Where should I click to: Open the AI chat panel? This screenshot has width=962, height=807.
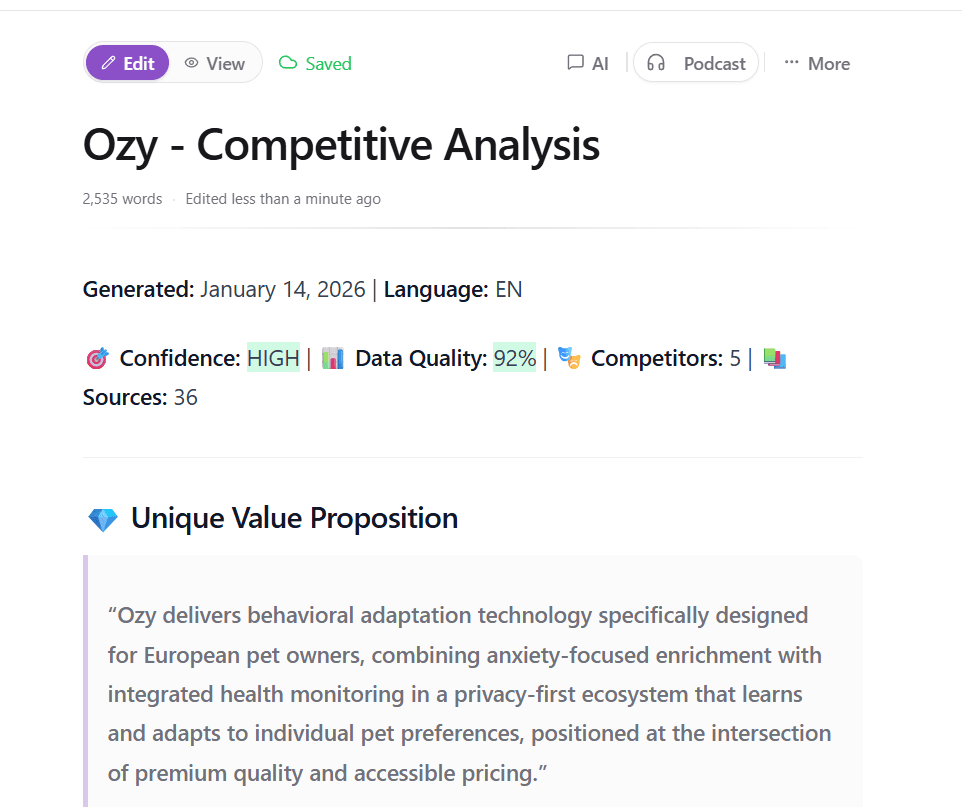click(x=588, y=63)
